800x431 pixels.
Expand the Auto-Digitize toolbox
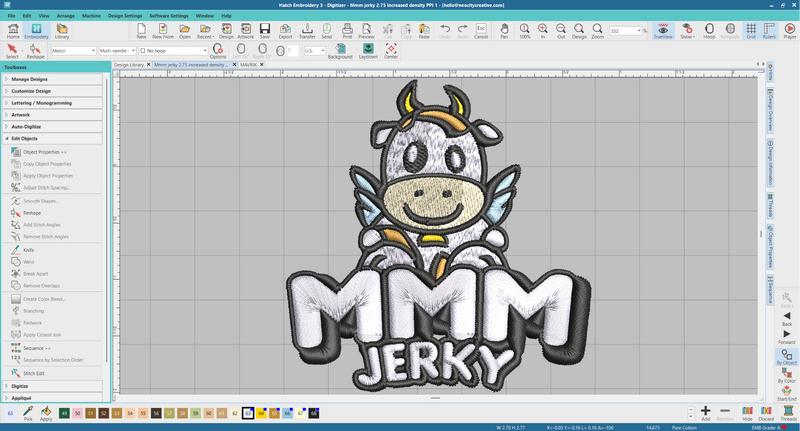tap(53, 126)
